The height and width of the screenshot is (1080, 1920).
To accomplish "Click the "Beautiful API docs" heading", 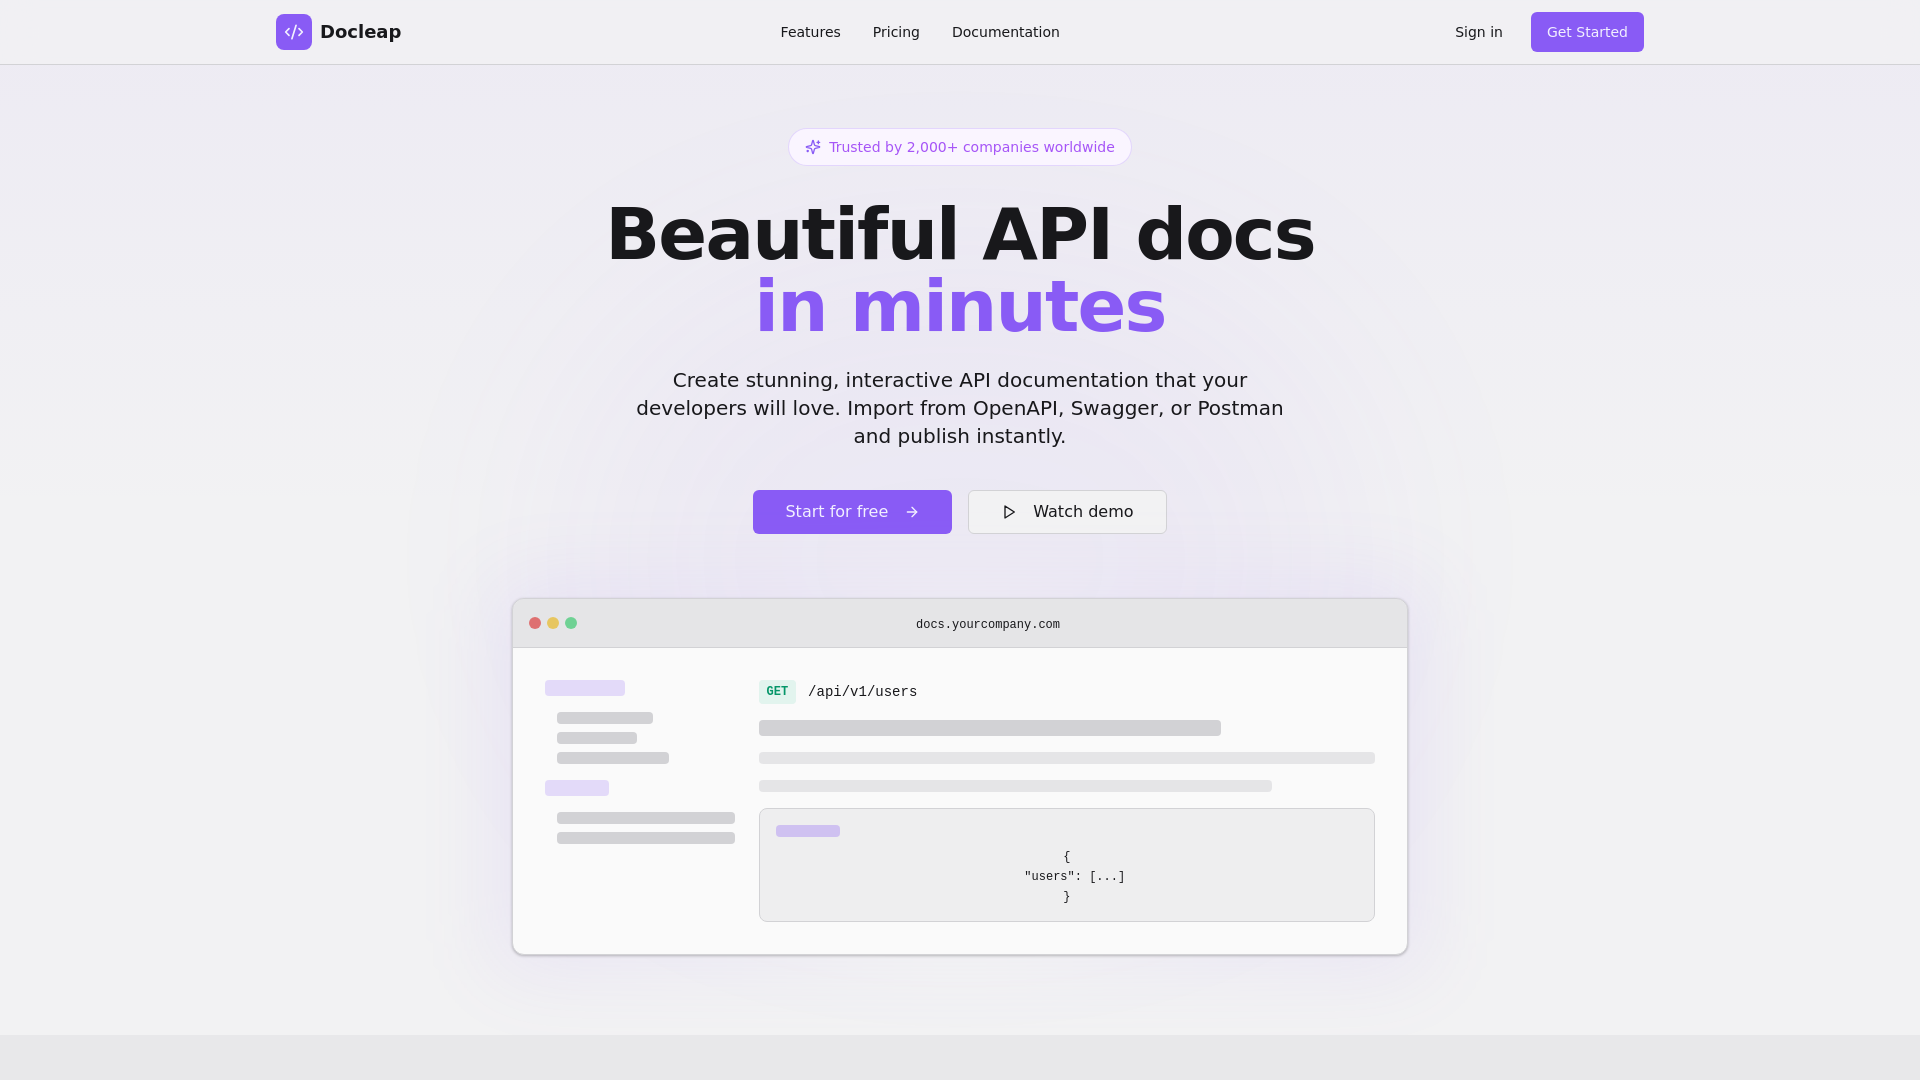I will click(960, 234).
